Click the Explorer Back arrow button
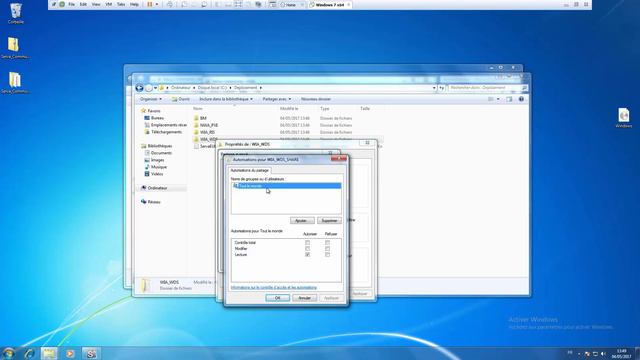The width and height of the screenshot is (640, 360). point(139,88)
